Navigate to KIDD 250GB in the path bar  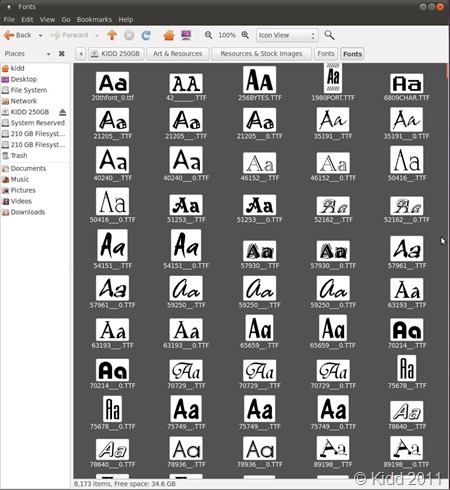point(116,54)
